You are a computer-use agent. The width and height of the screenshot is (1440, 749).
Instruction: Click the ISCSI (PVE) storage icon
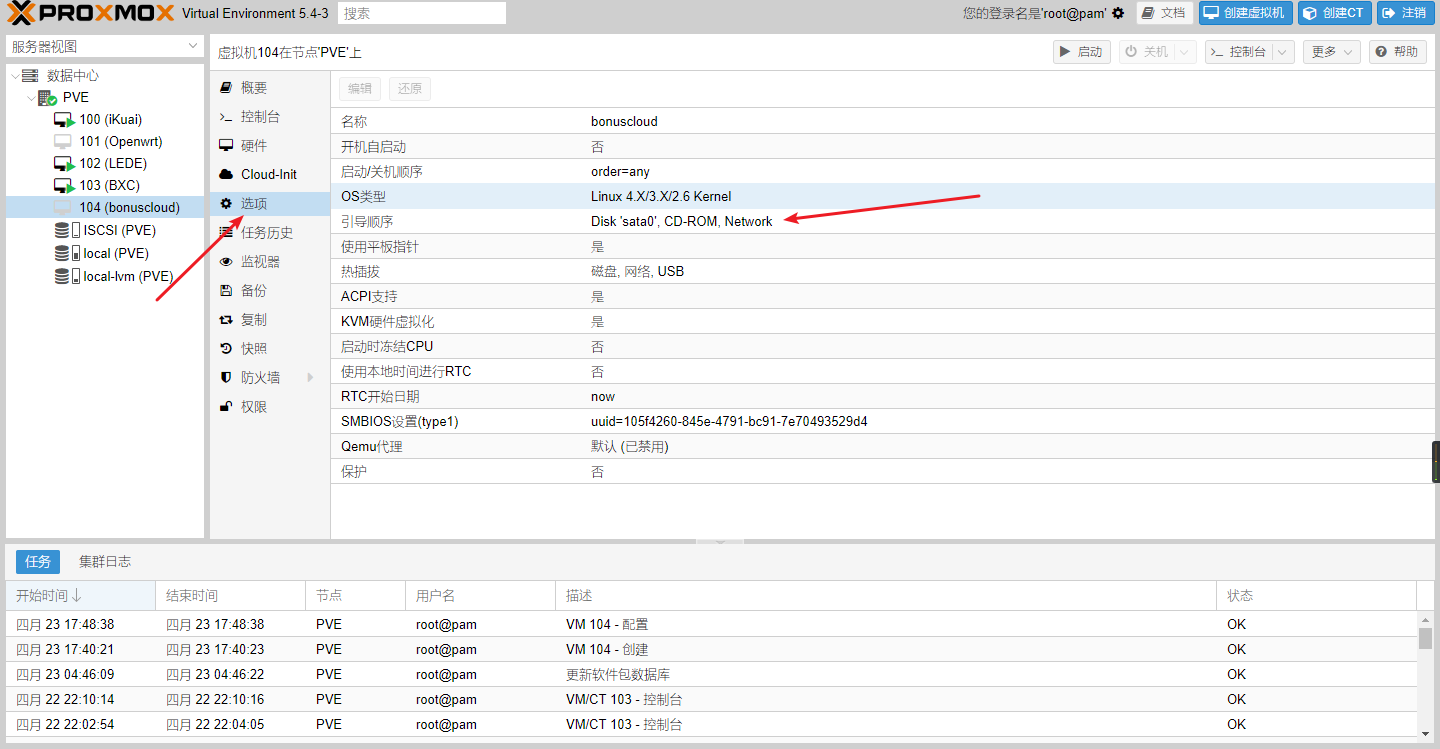coord(67,231)
